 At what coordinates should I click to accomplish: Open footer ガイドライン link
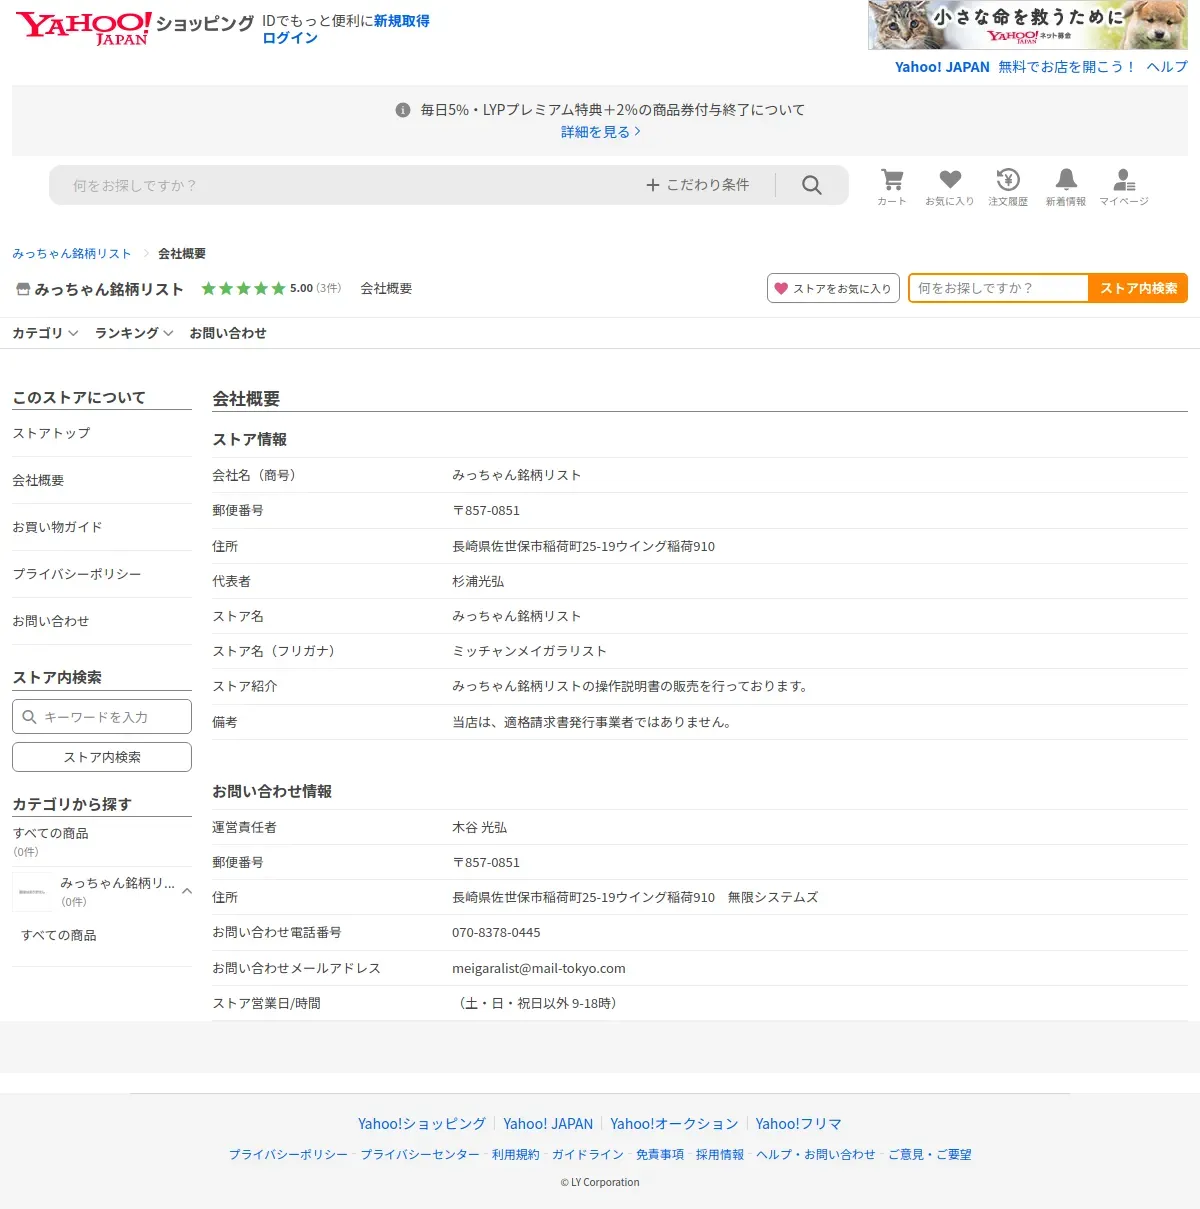coord(588,1154)
